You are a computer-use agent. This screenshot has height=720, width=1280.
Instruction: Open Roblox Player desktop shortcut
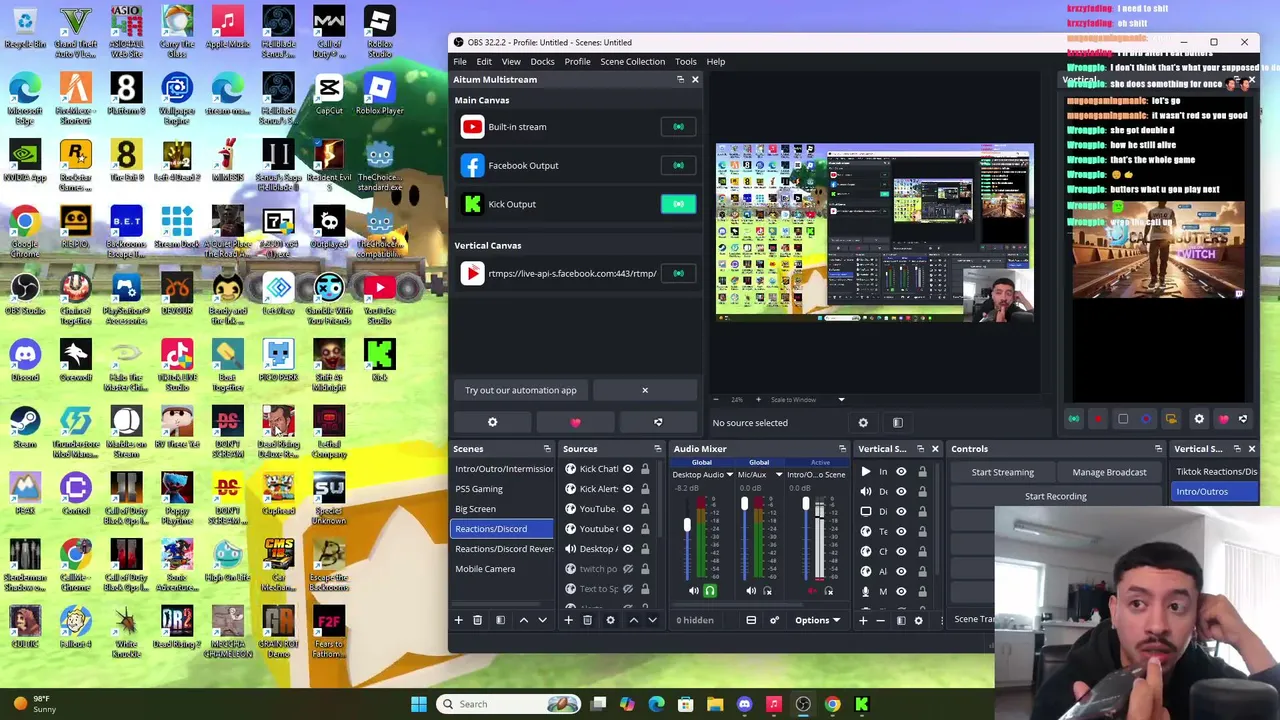coord(379,93)
